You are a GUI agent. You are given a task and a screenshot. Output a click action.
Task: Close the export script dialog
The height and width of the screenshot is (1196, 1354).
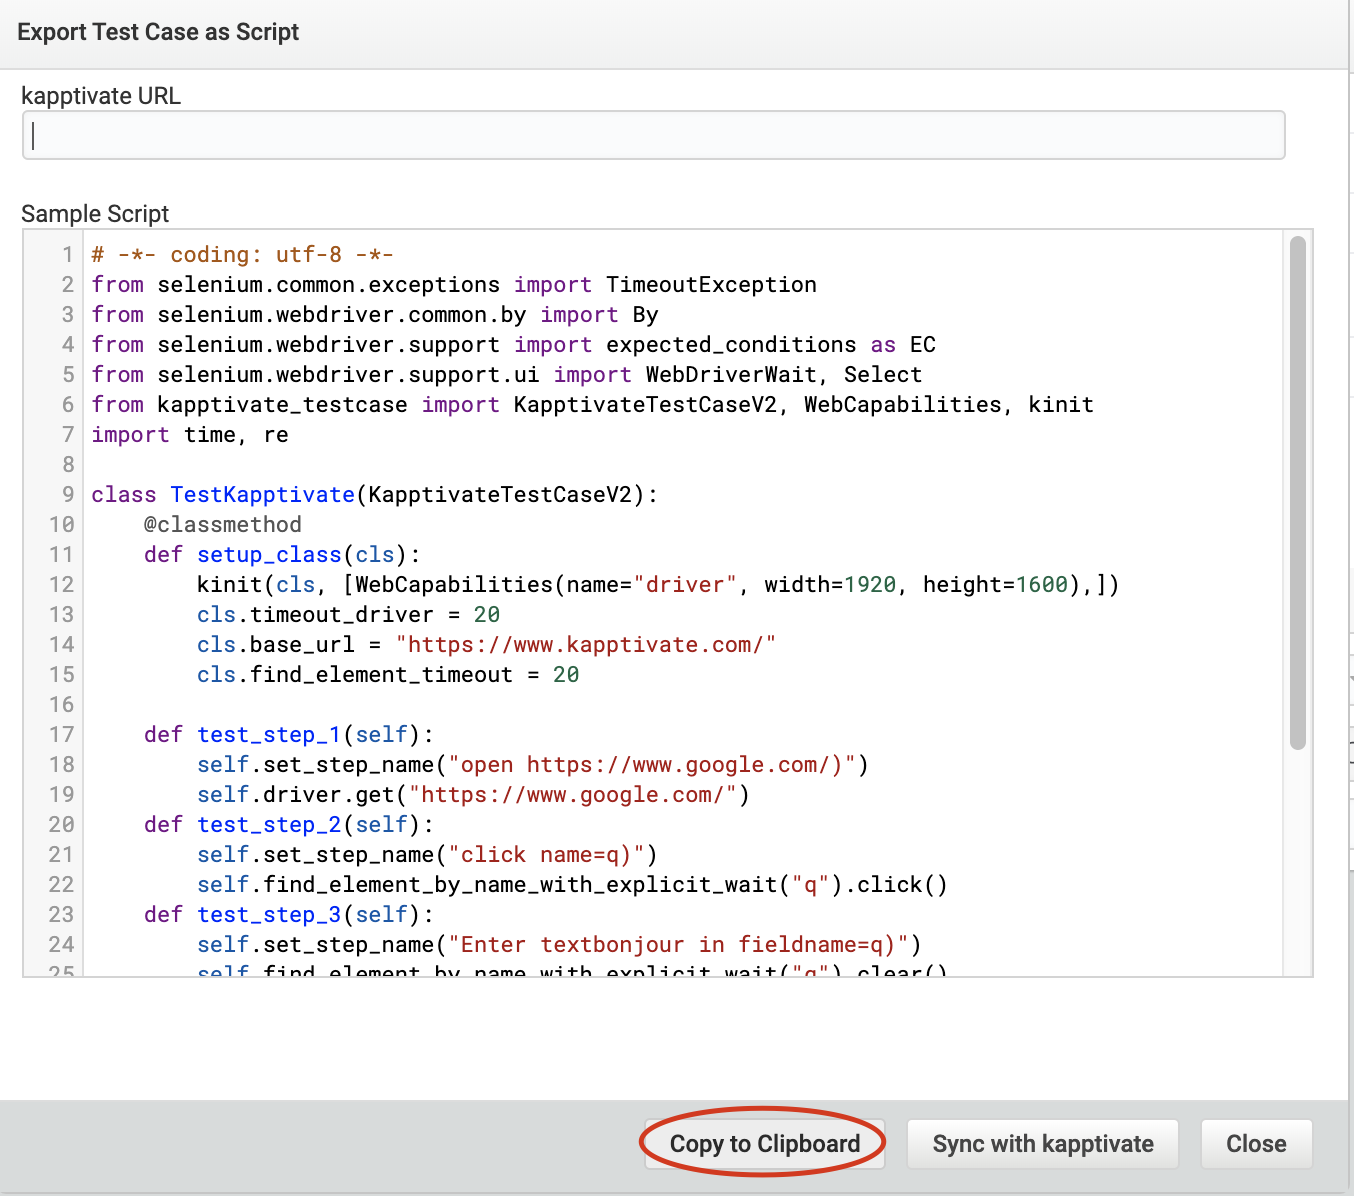1255,1144
